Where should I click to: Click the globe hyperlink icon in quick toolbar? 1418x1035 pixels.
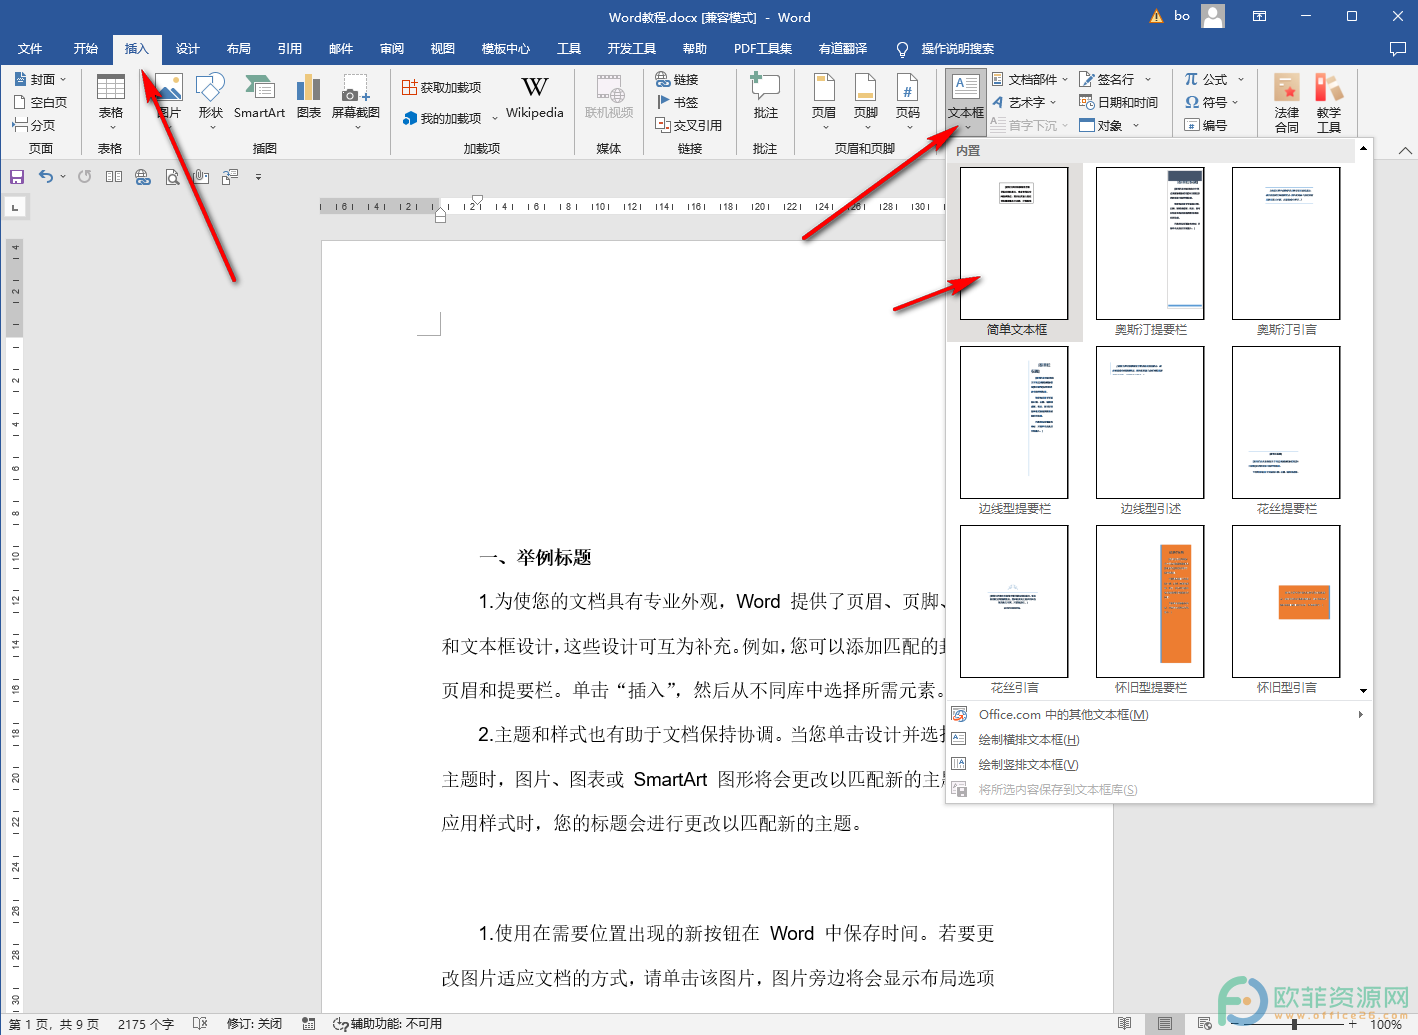pyautogui.click(x=143, y=177)
